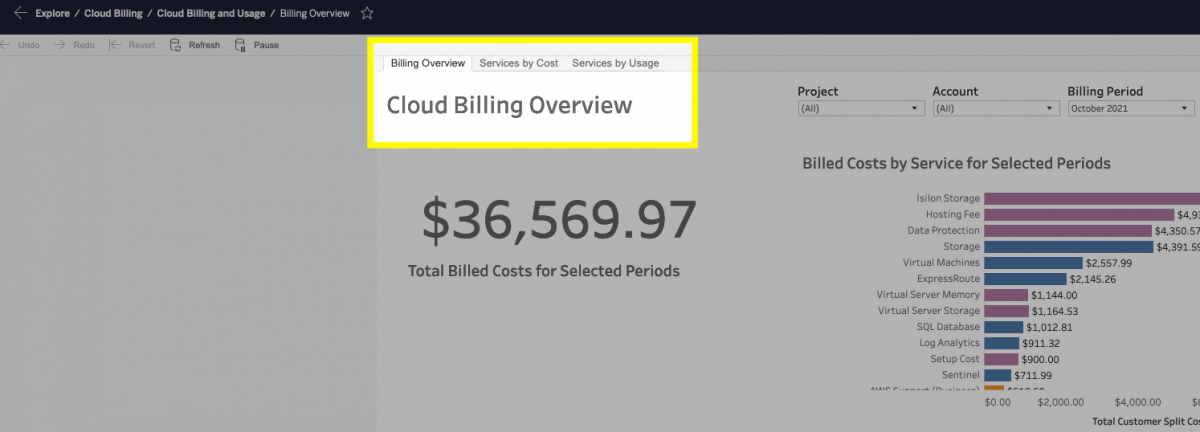The image size is (1200, 432).
Task: Switch to the Services by Usage tab
Action: click(x=615, y=63)
